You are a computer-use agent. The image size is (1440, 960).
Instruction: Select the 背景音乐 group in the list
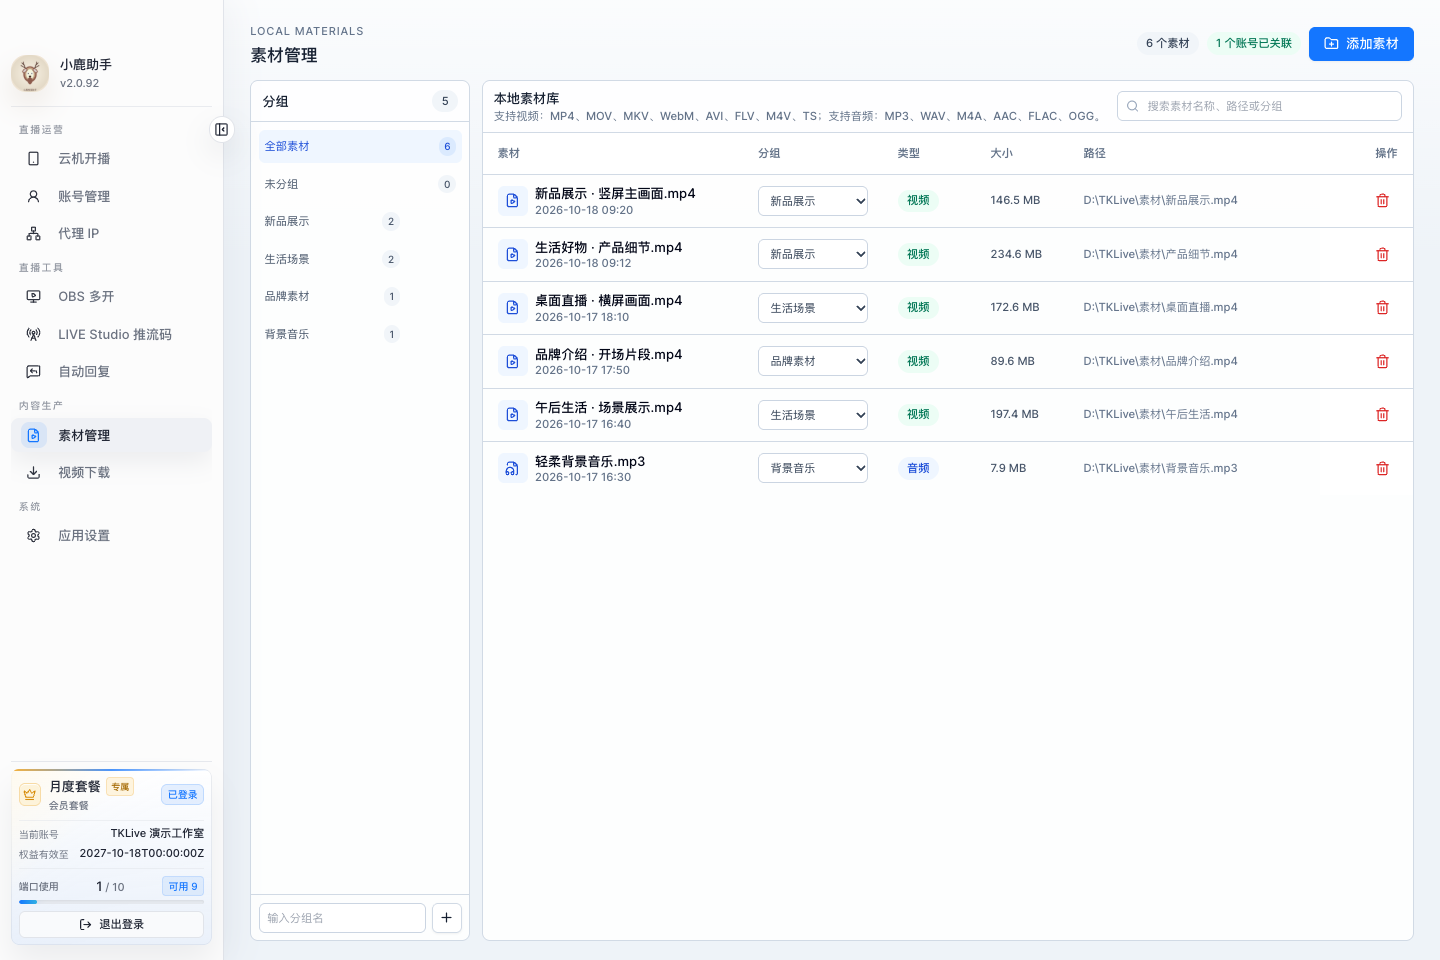tap(332, 334)
